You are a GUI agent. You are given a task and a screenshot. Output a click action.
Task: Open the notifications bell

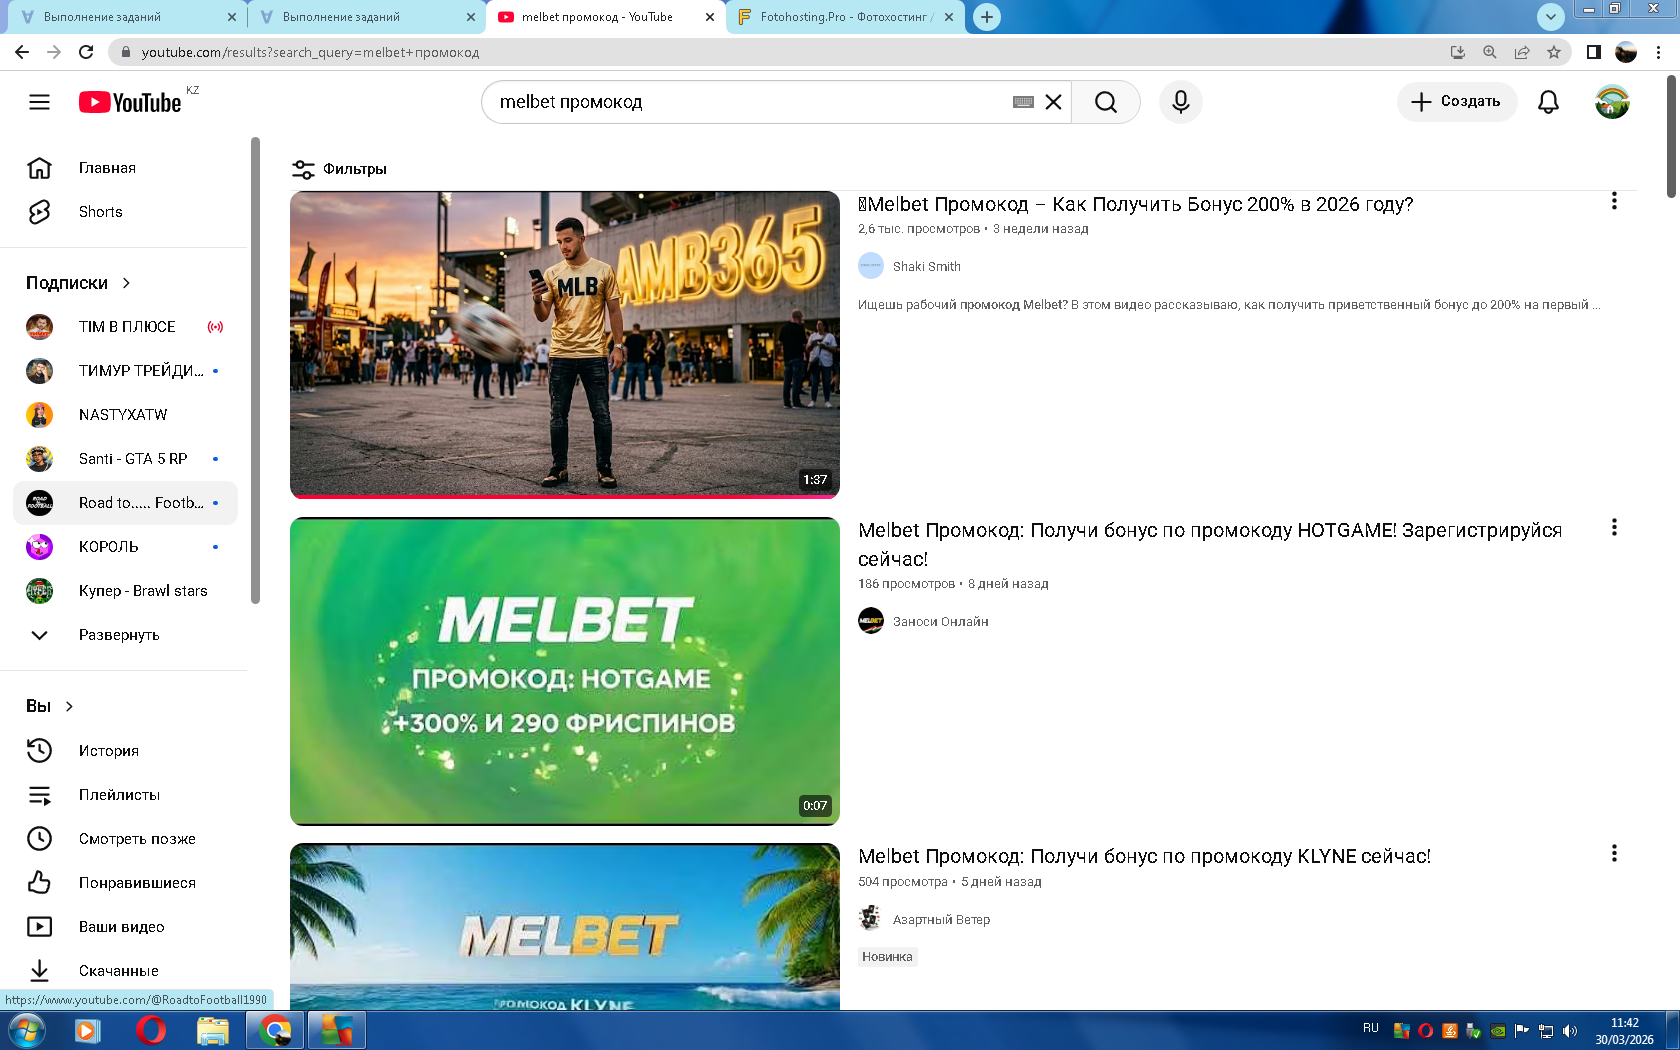pyautogui.click(x=1548, y=102)
